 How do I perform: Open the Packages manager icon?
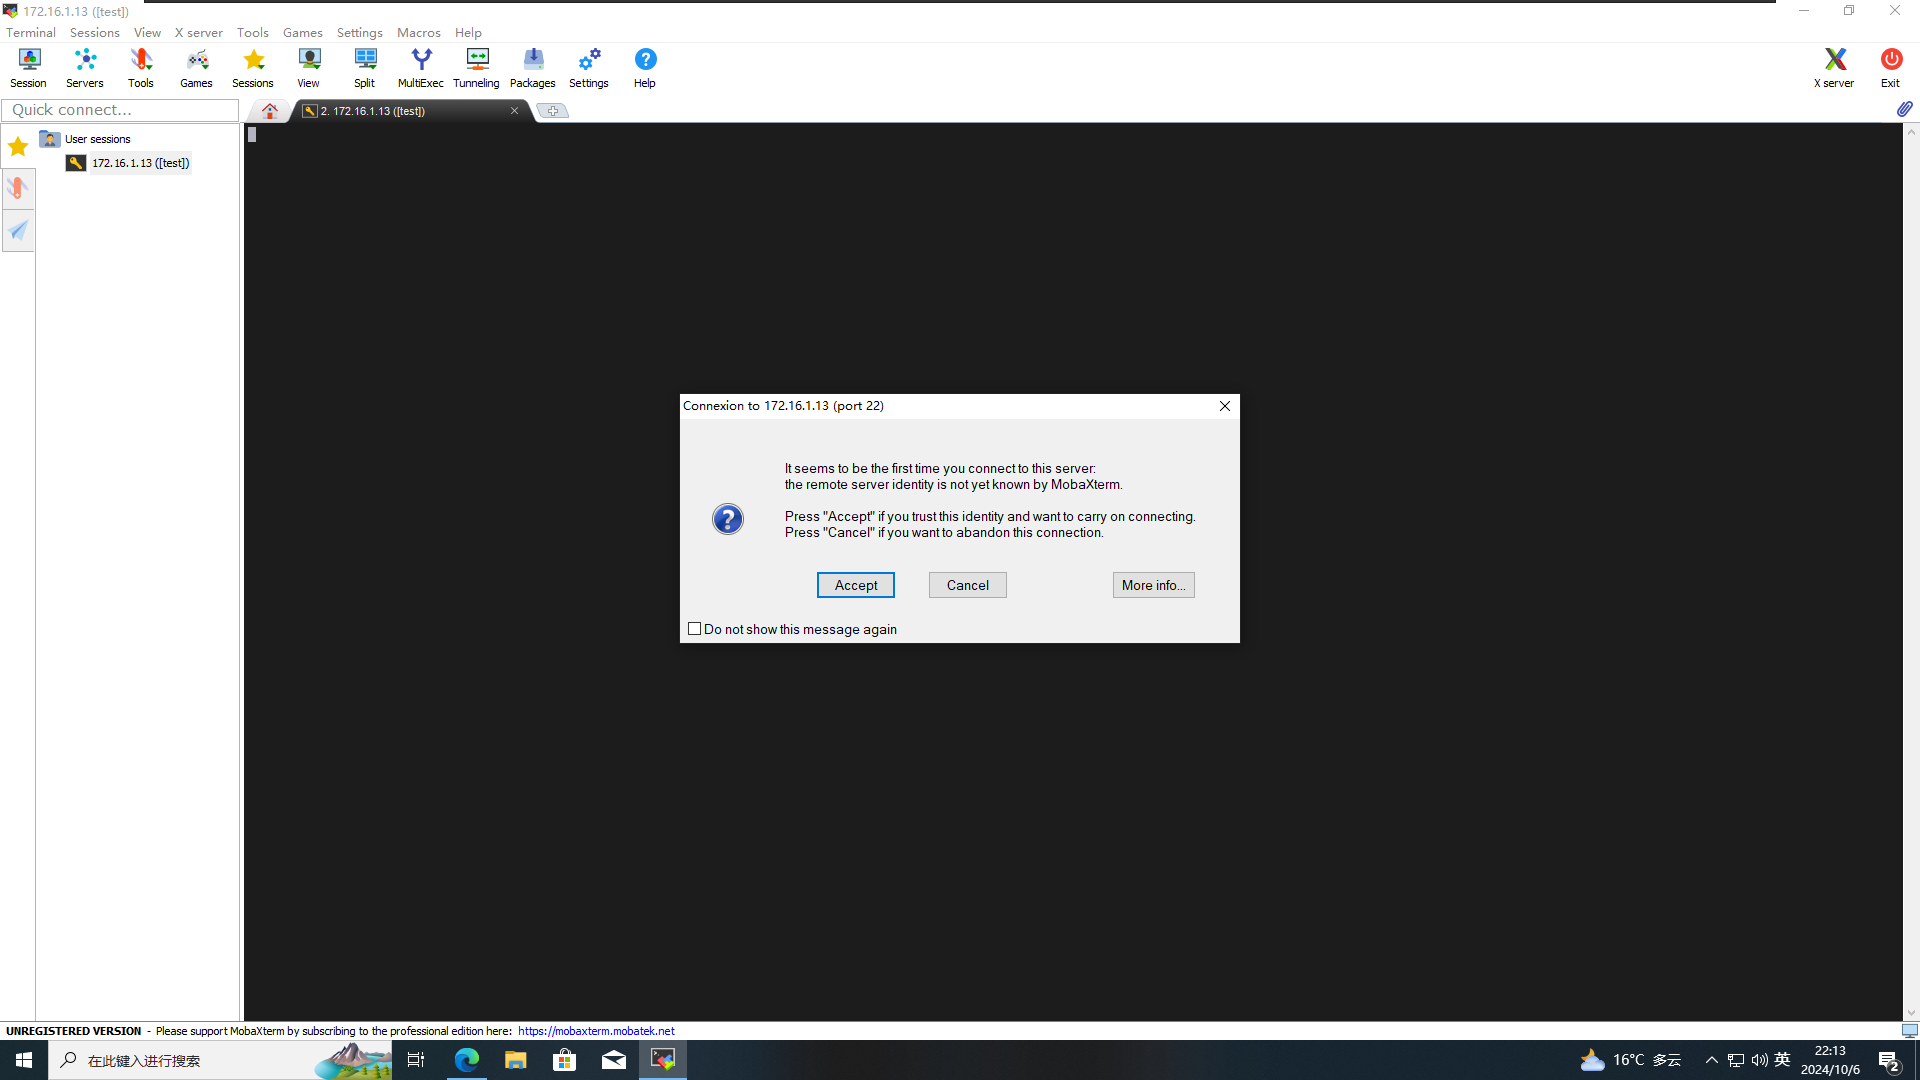tap(532, 68)
